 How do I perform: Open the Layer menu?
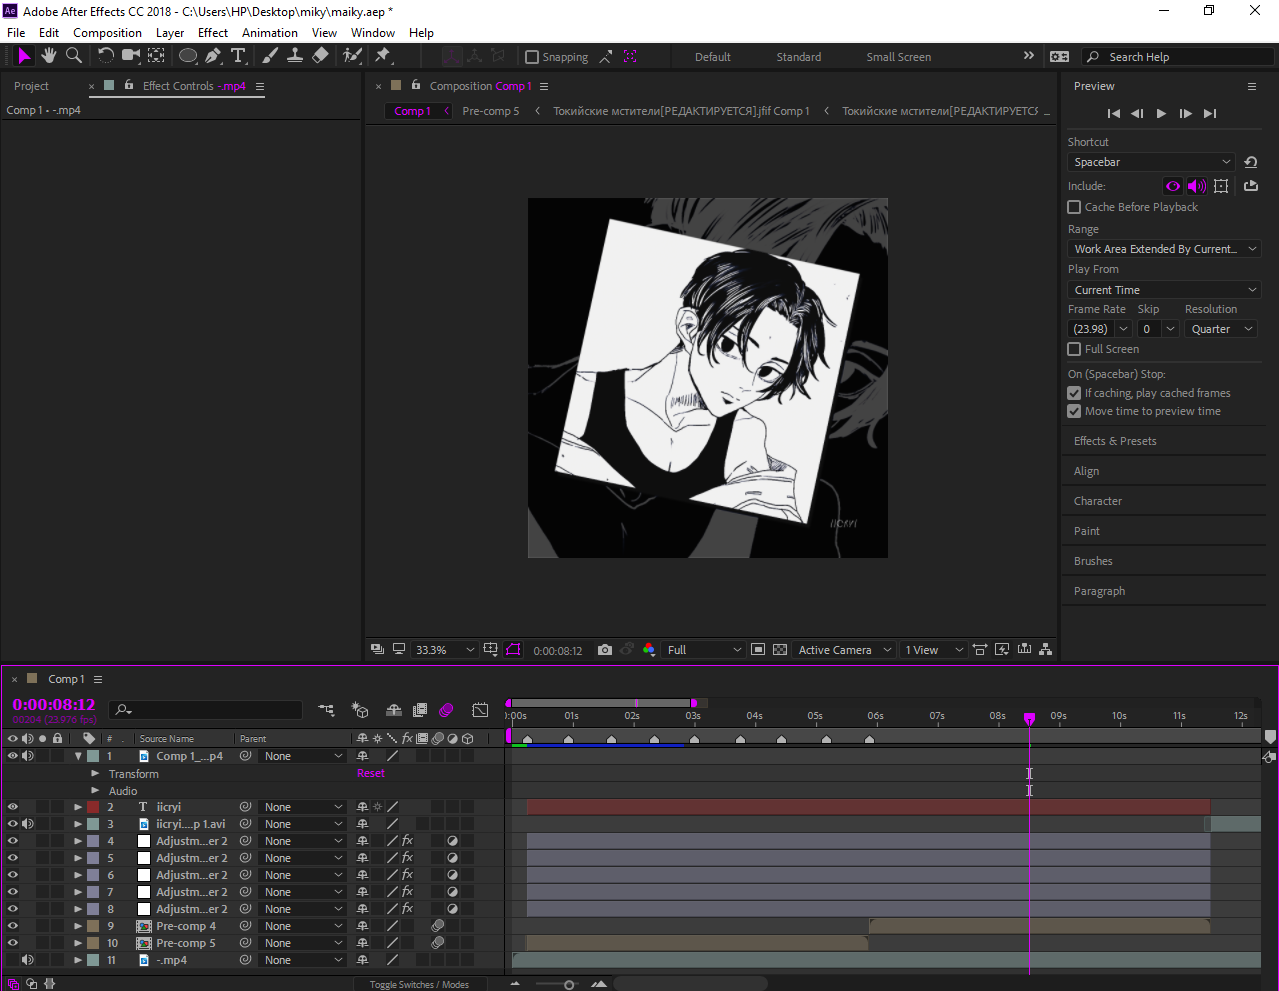coord(170,33)
